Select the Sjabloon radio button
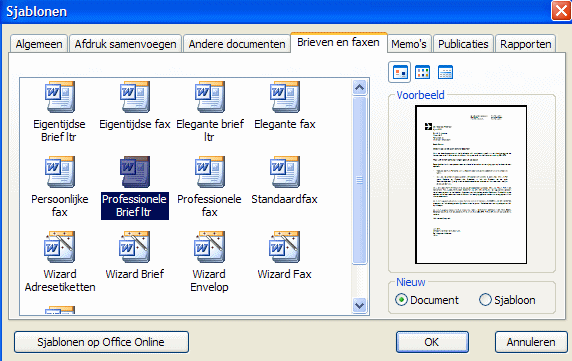The image size is (572, 361). pyautogui.click(x=485, y=300)
